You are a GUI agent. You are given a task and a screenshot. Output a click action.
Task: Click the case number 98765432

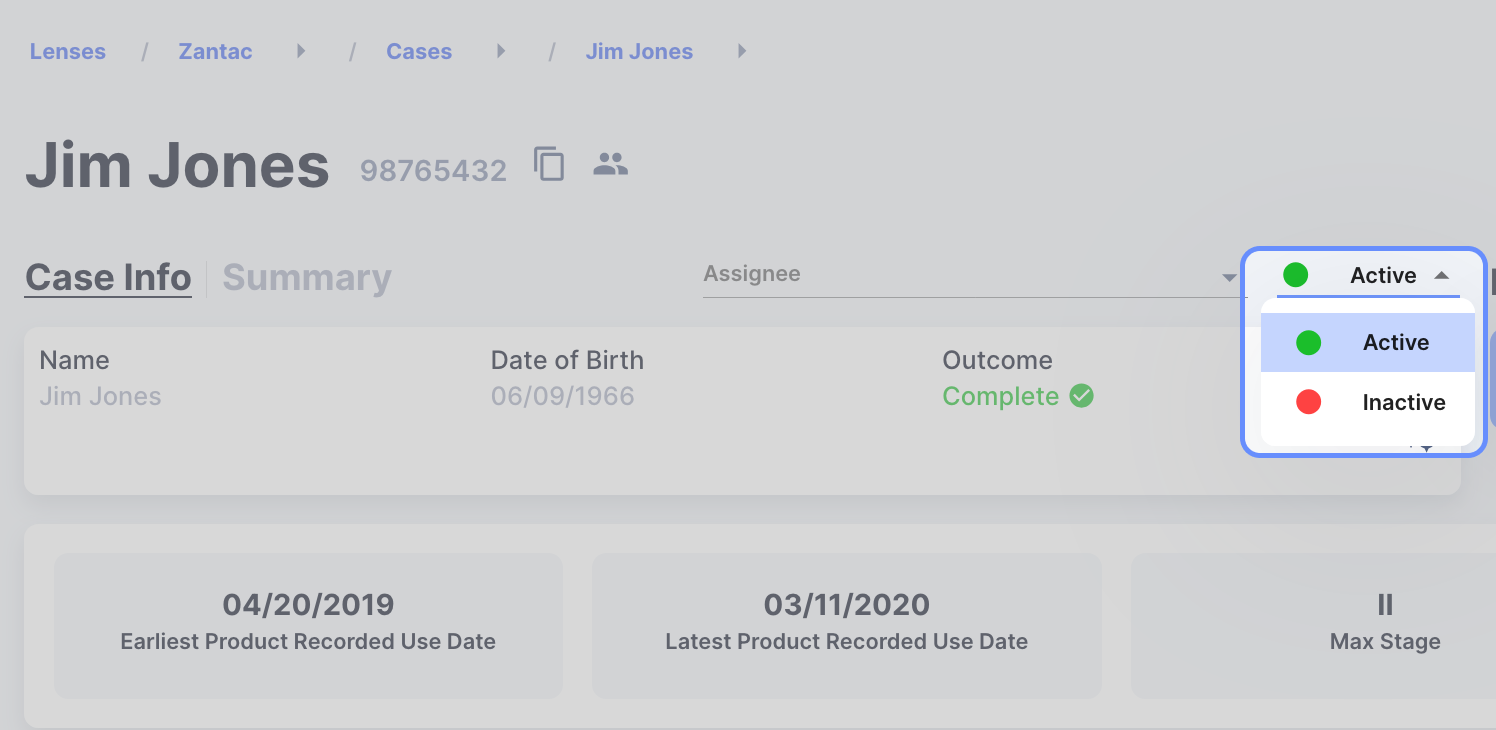433,170
